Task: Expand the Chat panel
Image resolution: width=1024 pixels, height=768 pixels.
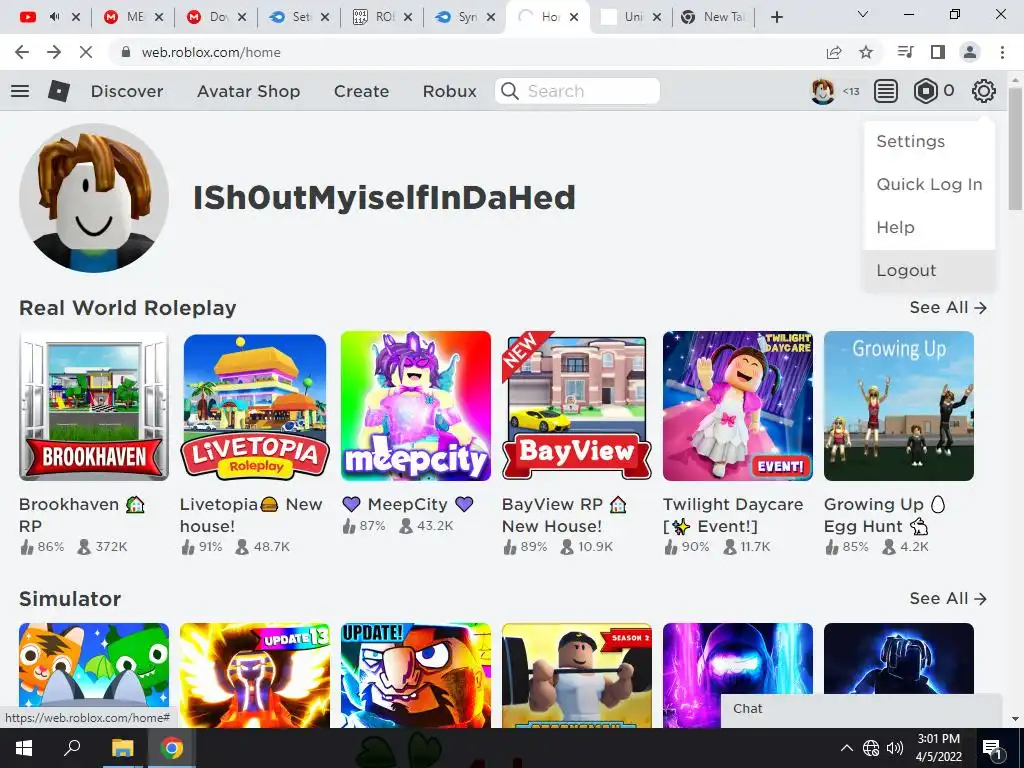Action: 861,709
